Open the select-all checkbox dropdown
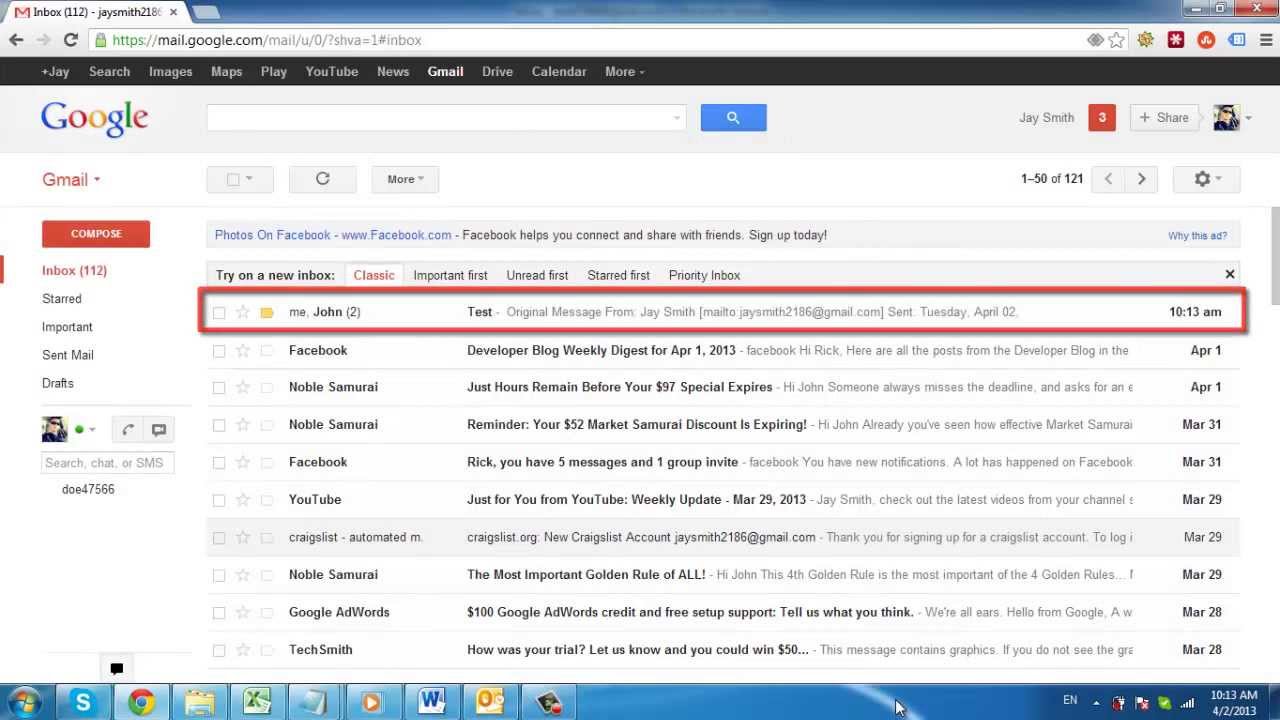Viewport: 1280px width, 720px height. pyautogui.click(x=249, y=179)
